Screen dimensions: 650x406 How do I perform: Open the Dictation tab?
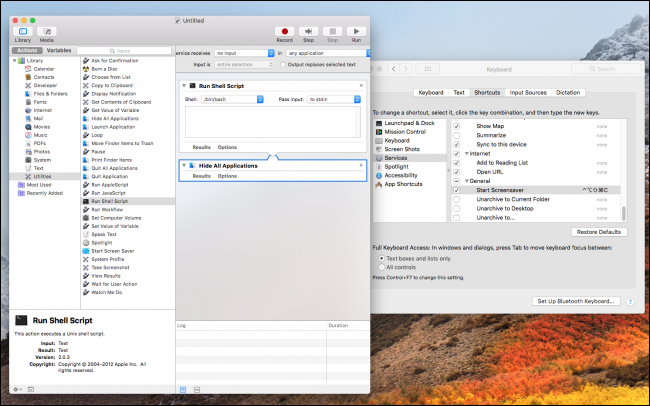click(x=568, y=92)
